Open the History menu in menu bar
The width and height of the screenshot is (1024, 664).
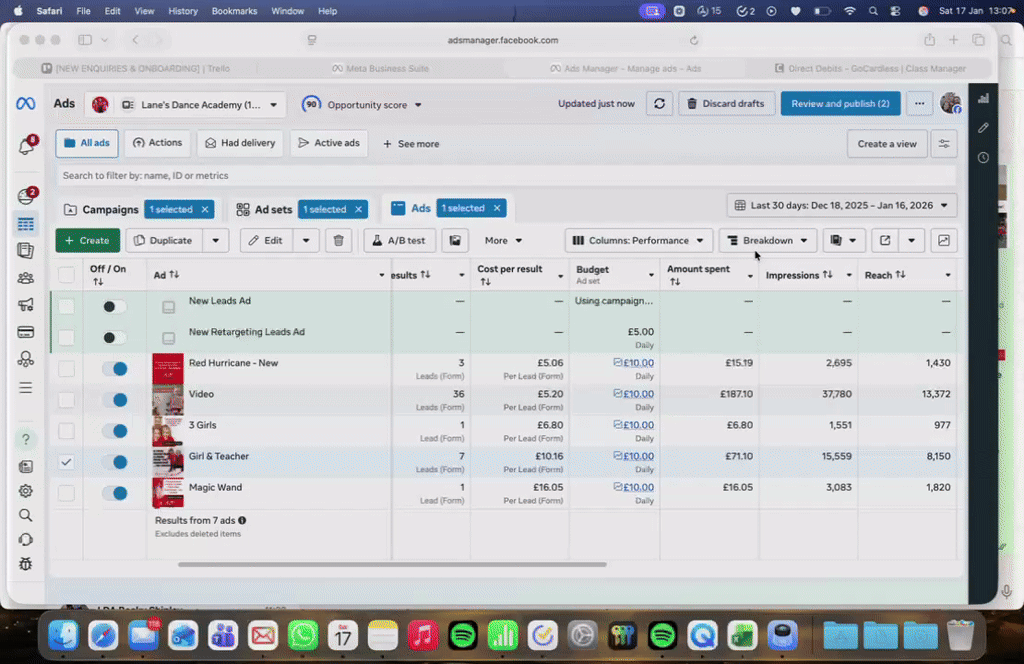pos(183,11)
